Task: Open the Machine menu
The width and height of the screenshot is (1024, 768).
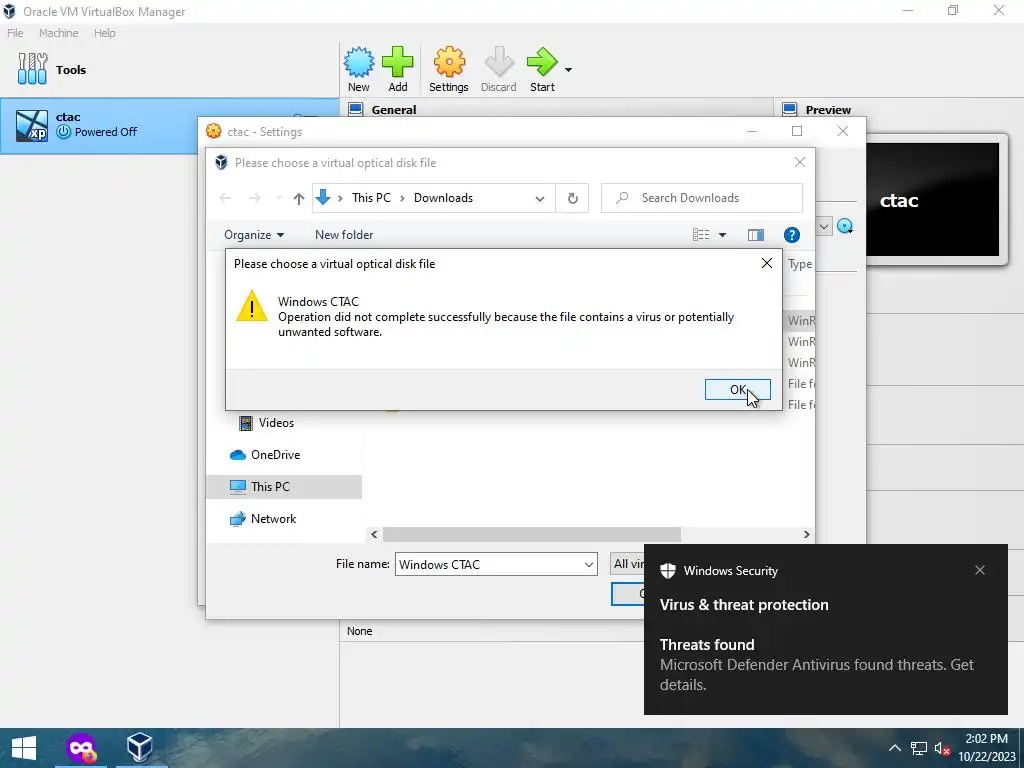Action: [58, 33]
